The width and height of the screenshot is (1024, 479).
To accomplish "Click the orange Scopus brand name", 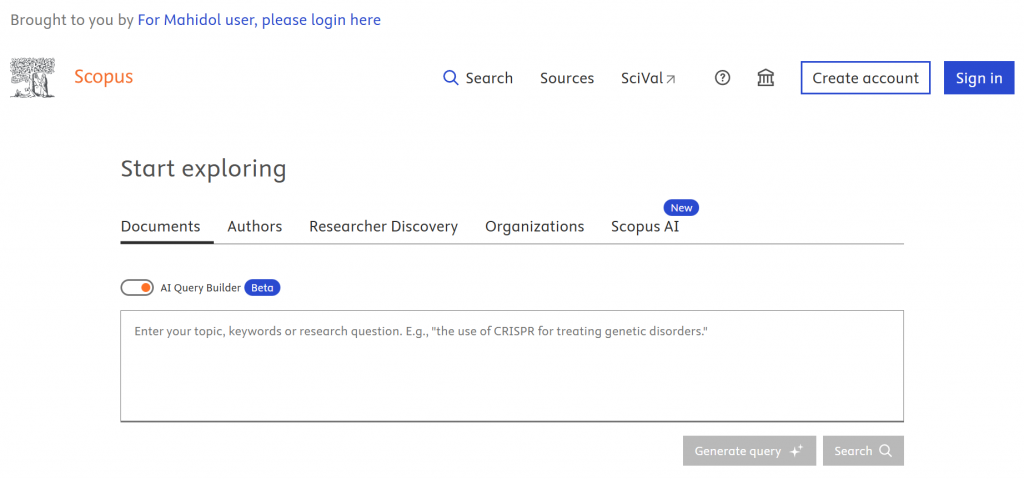I will tap(103, 77).
